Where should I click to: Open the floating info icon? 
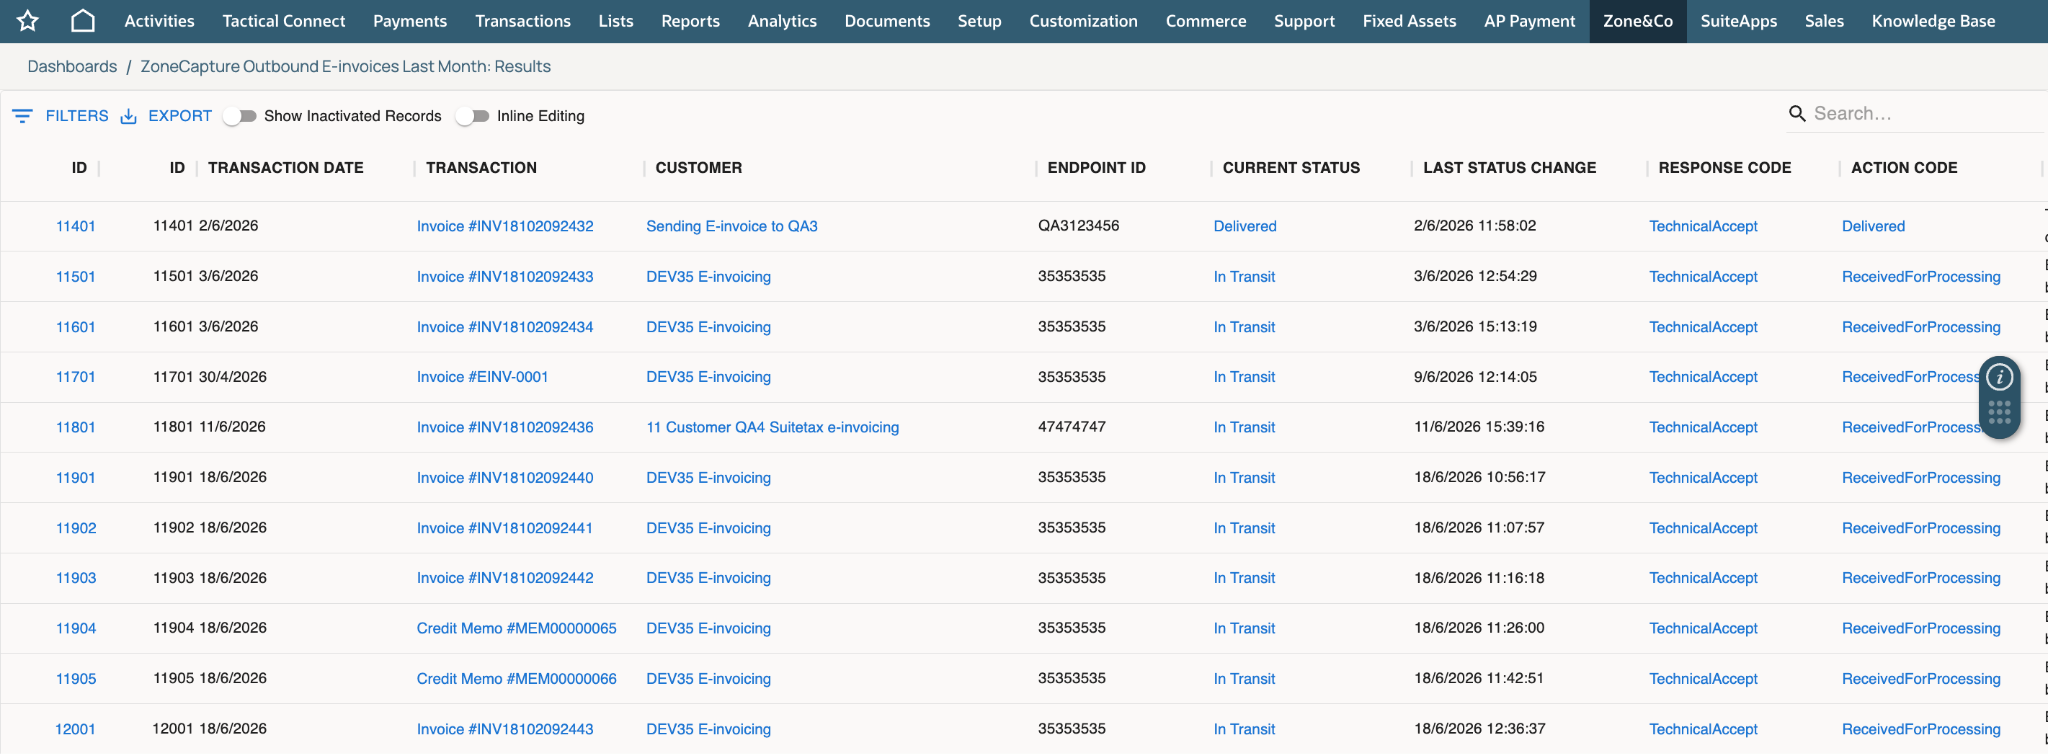point(1999,377)
